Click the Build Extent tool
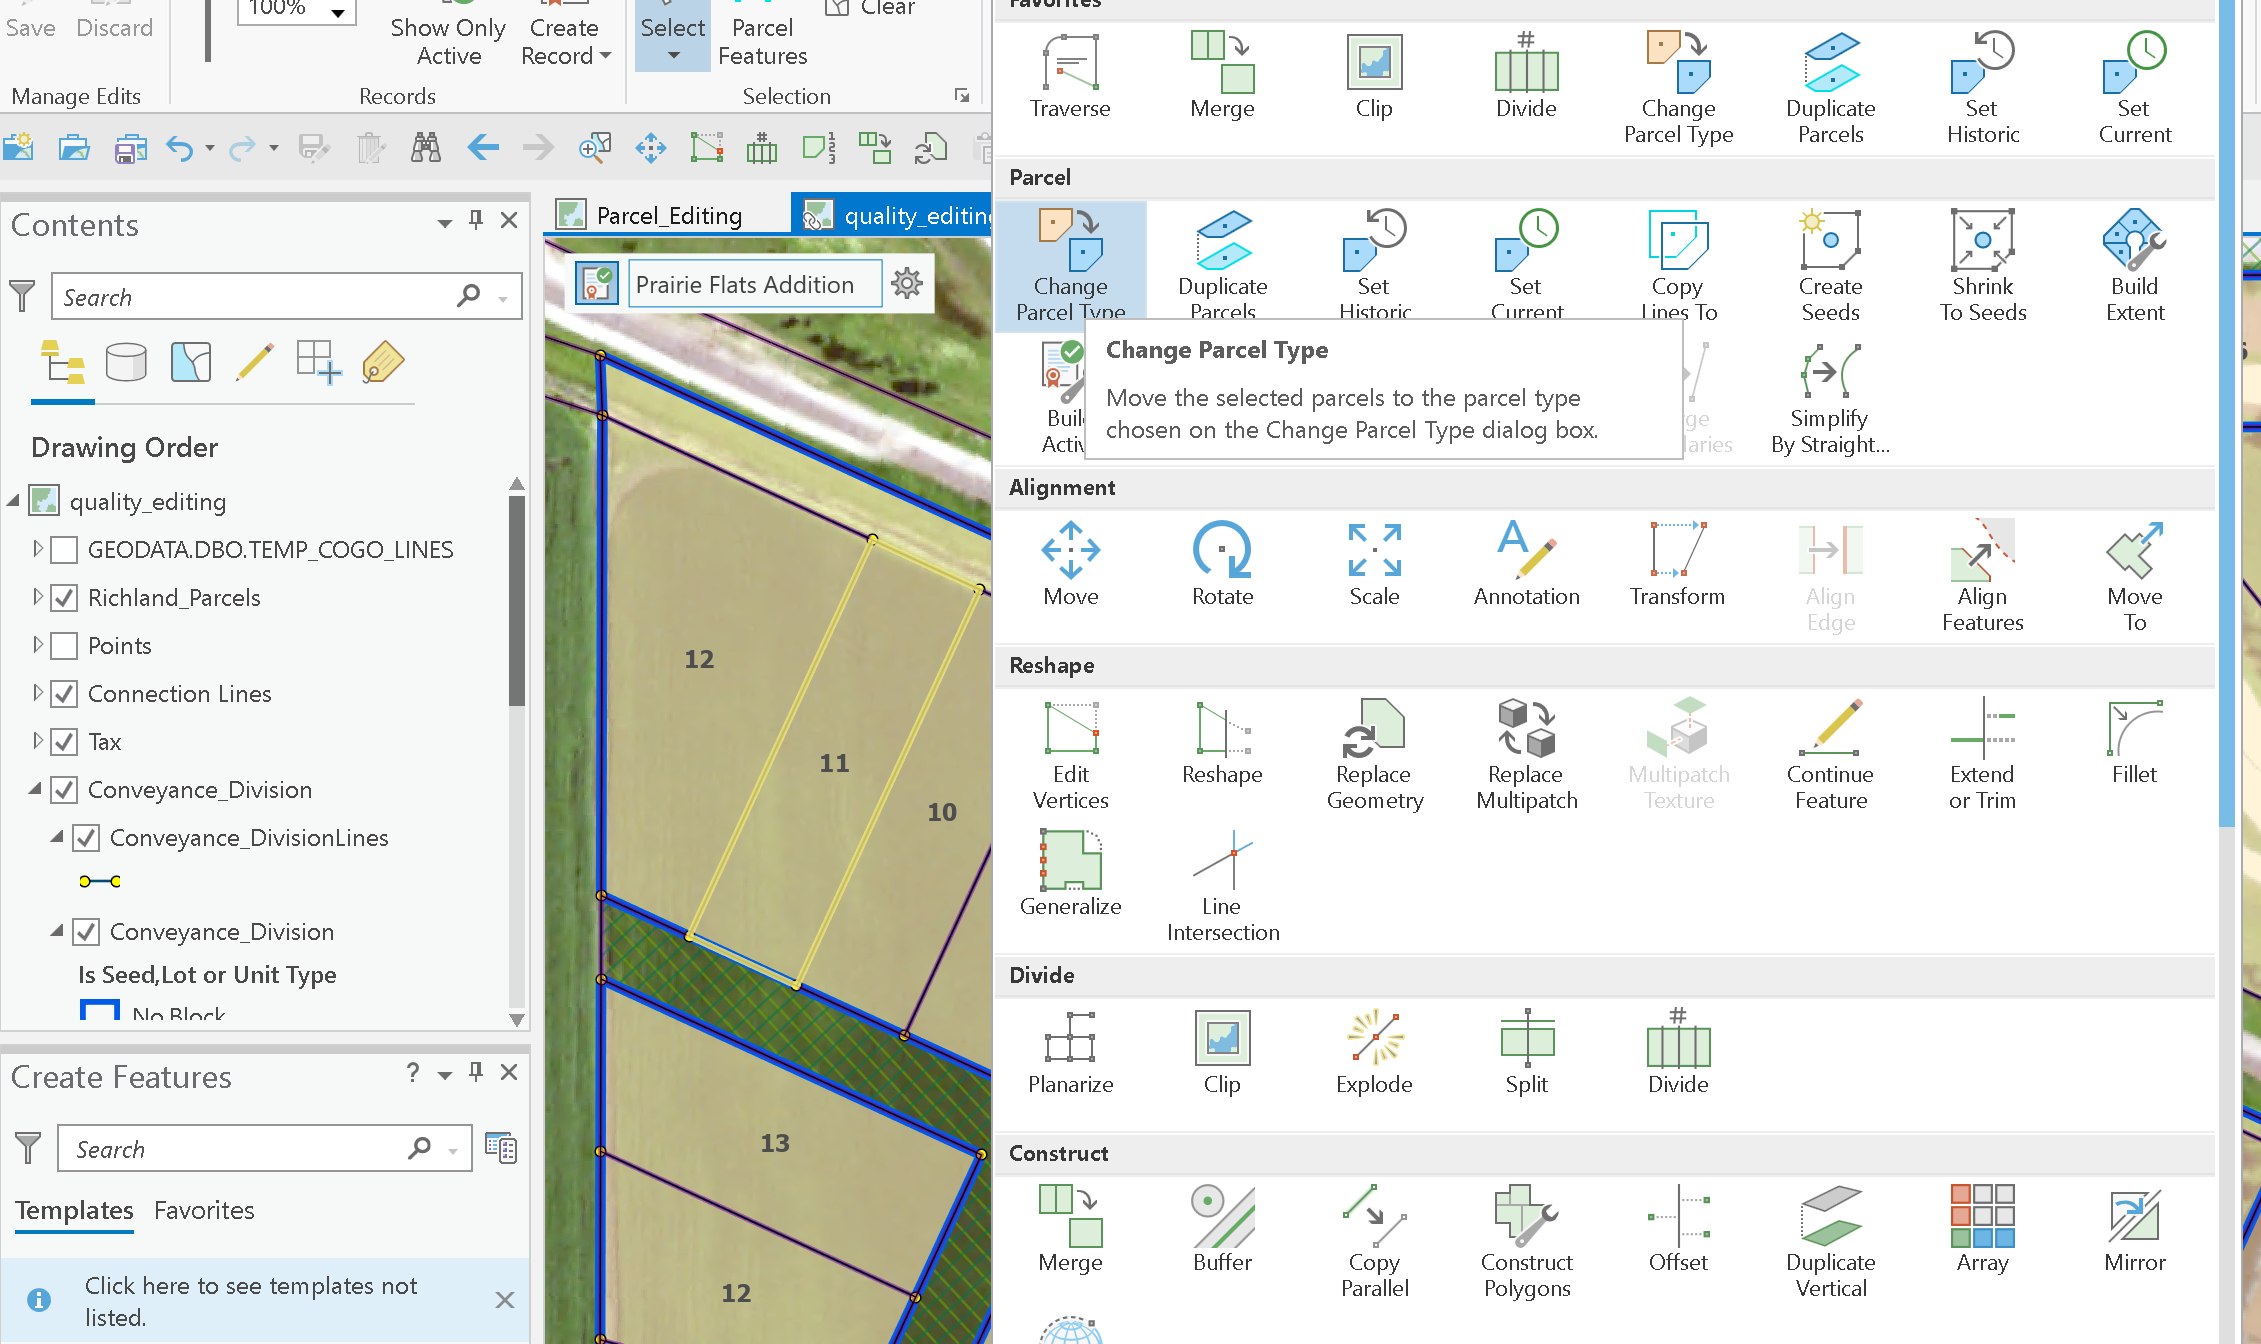The height and width of the screenshot is (1344, 2261). (2134, 260)
